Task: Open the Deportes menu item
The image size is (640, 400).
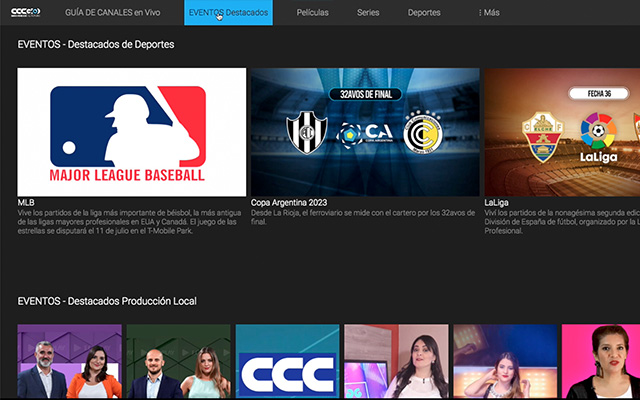Action: click(424, 13)
